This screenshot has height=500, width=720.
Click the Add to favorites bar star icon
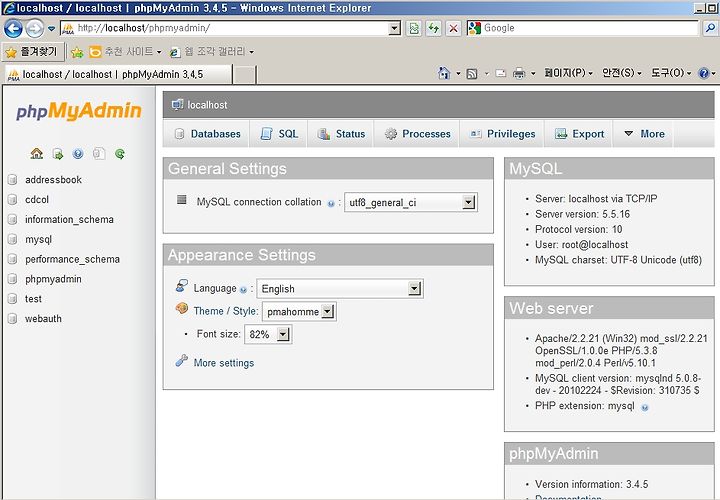[77, 52]
